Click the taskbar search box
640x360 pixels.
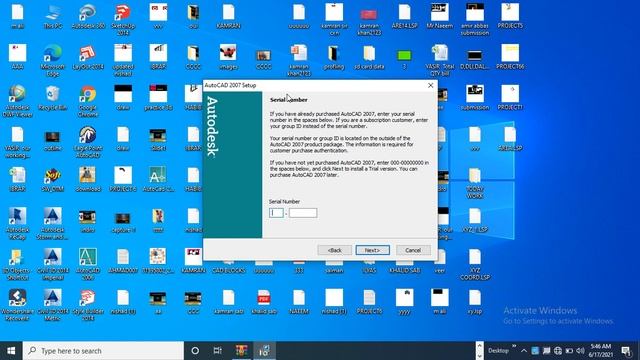click(103, 351)
